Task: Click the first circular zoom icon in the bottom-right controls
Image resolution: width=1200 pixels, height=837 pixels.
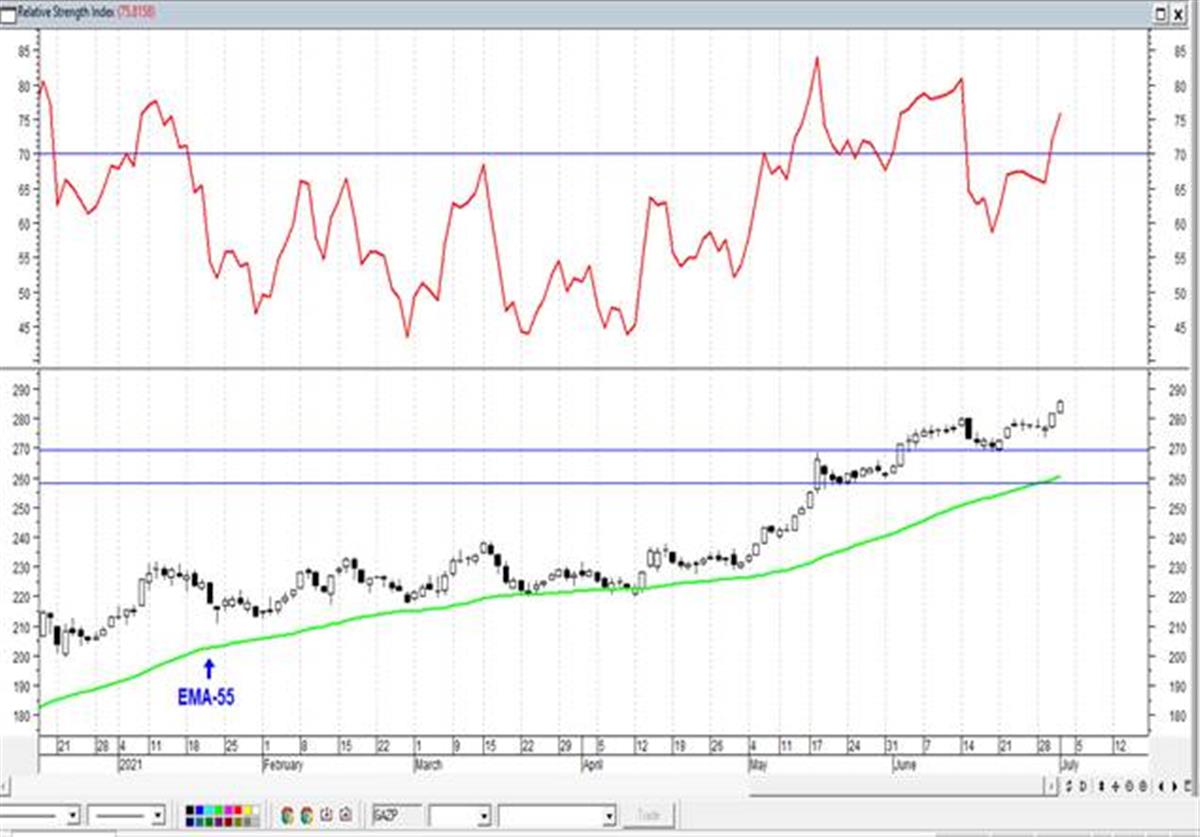Action: click(x=1129, y=786)
